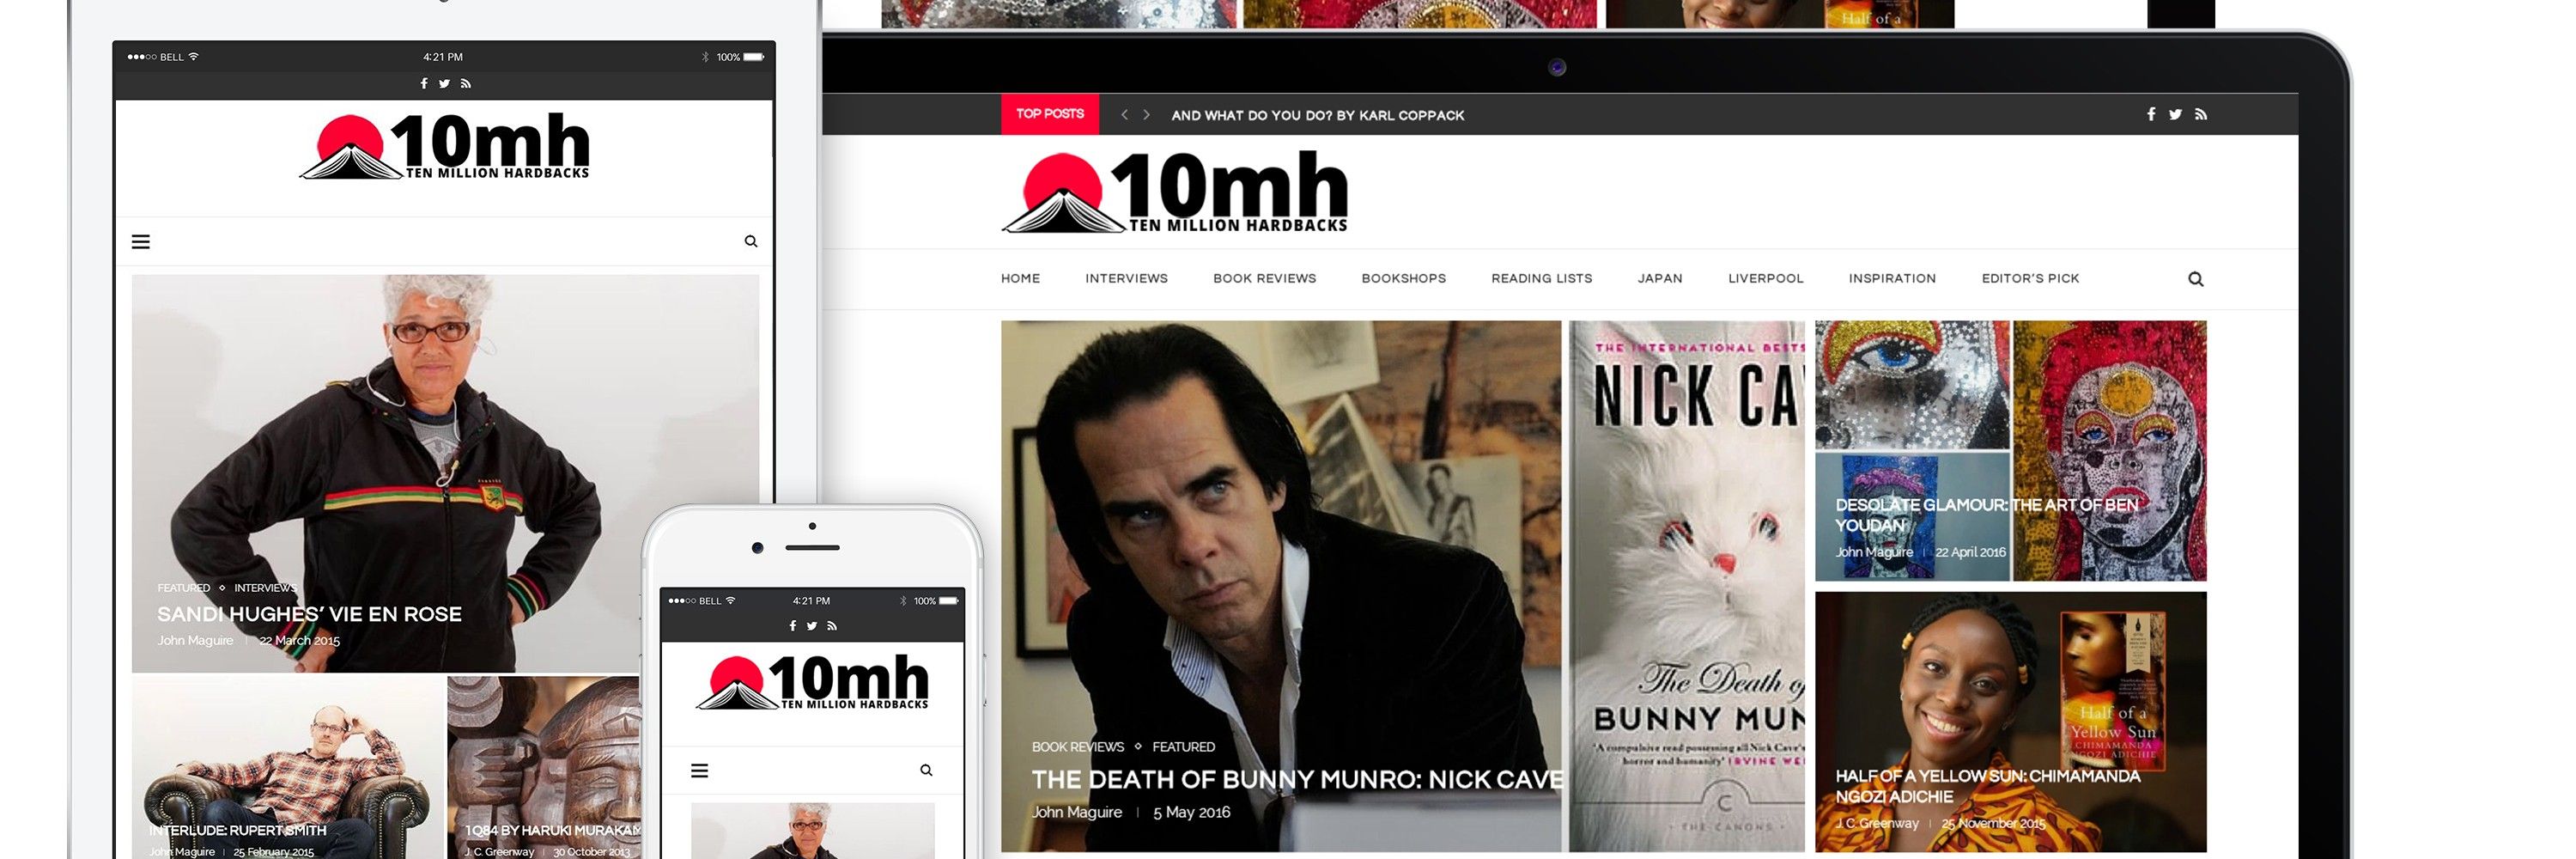This screenshot has width=2576, height=859.
Task: Tap the search icon on the phone site
Action: point(926,770)
